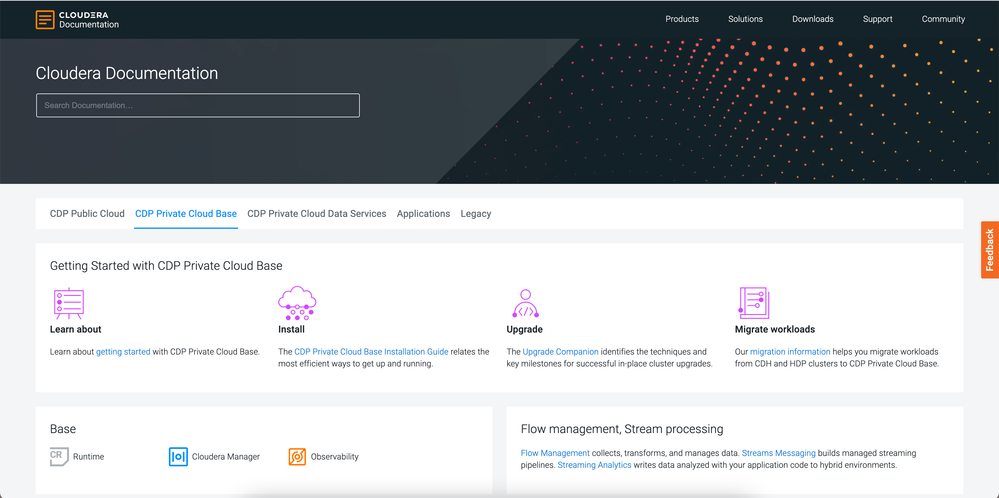Open the Upgrade Companion link
Viewport: 999px width, 498px height.
coord(561,352)
